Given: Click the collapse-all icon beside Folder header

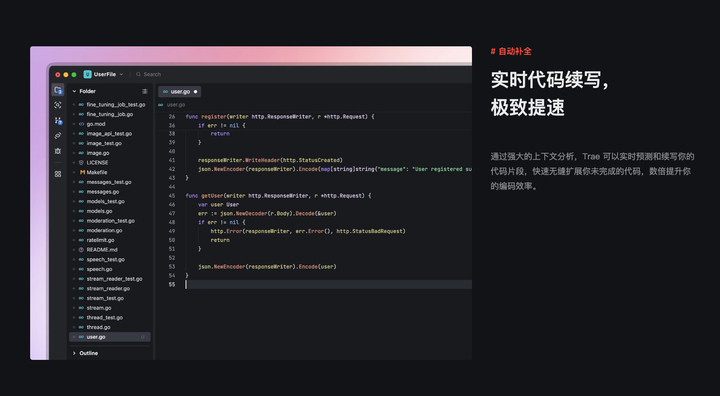Looking at the screenshot, I should (145, 91).
